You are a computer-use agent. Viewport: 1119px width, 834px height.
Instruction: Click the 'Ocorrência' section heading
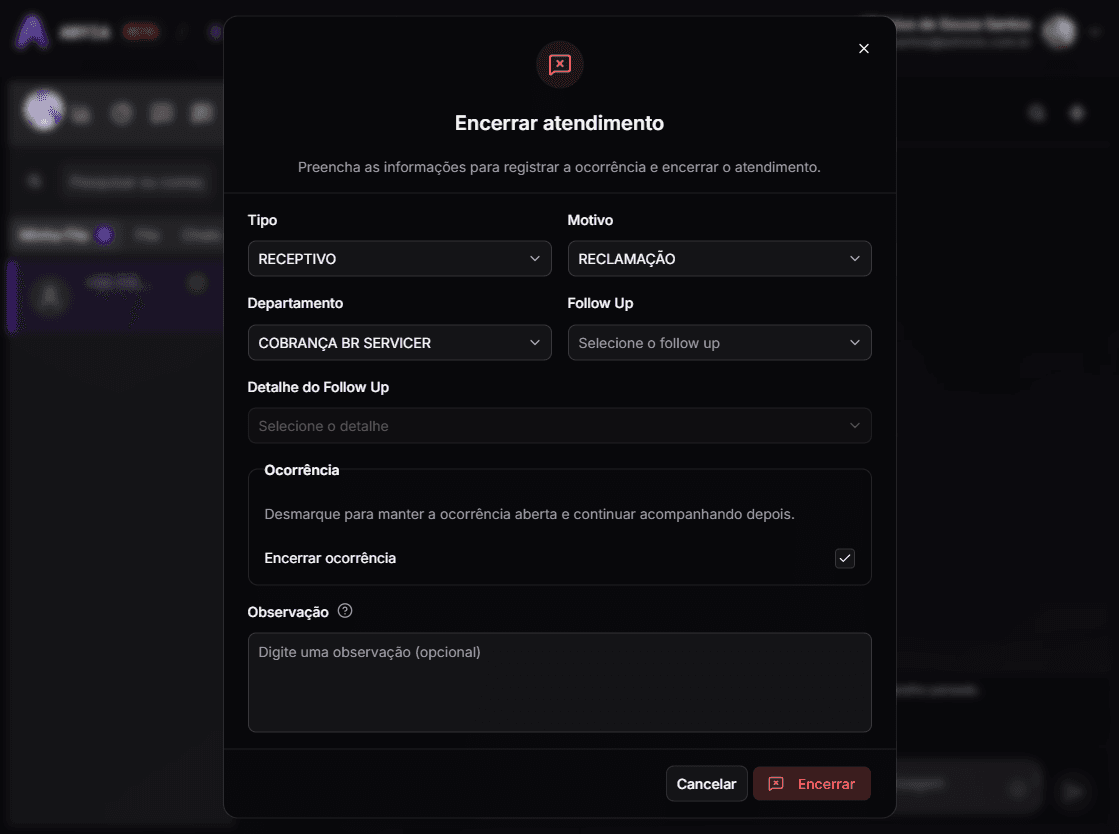point(302,470)
